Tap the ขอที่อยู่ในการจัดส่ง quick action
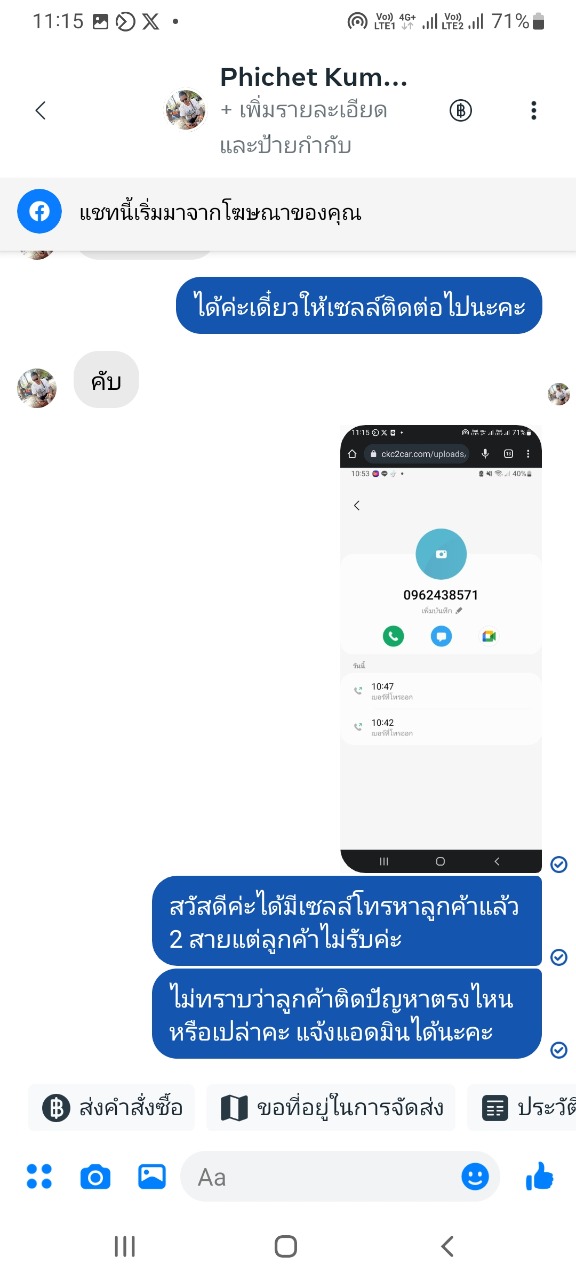The height and width of the screenshot is (1280, 576). (x=330, y=1108)
